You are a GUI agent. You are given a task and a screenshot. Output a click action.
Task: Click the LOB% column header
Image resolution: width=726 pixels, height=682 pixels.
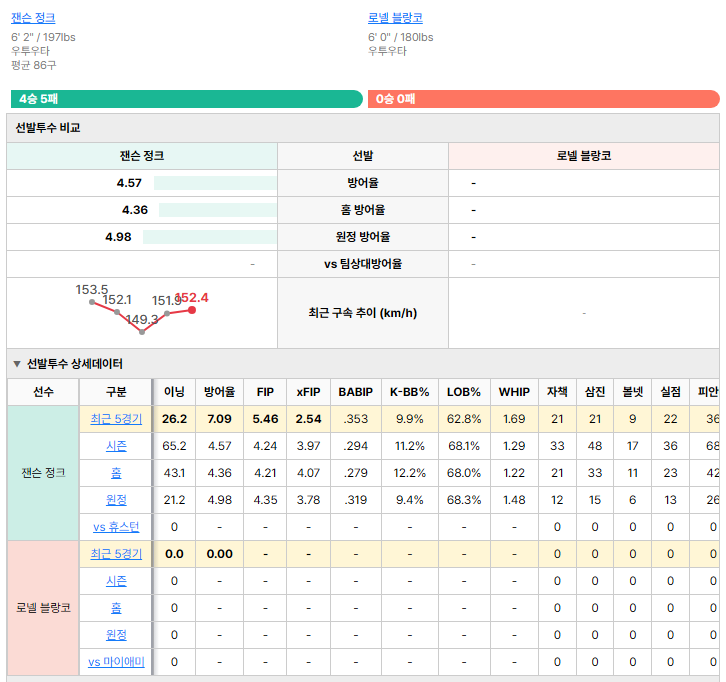pyautogui.click(x=464, y=392)
